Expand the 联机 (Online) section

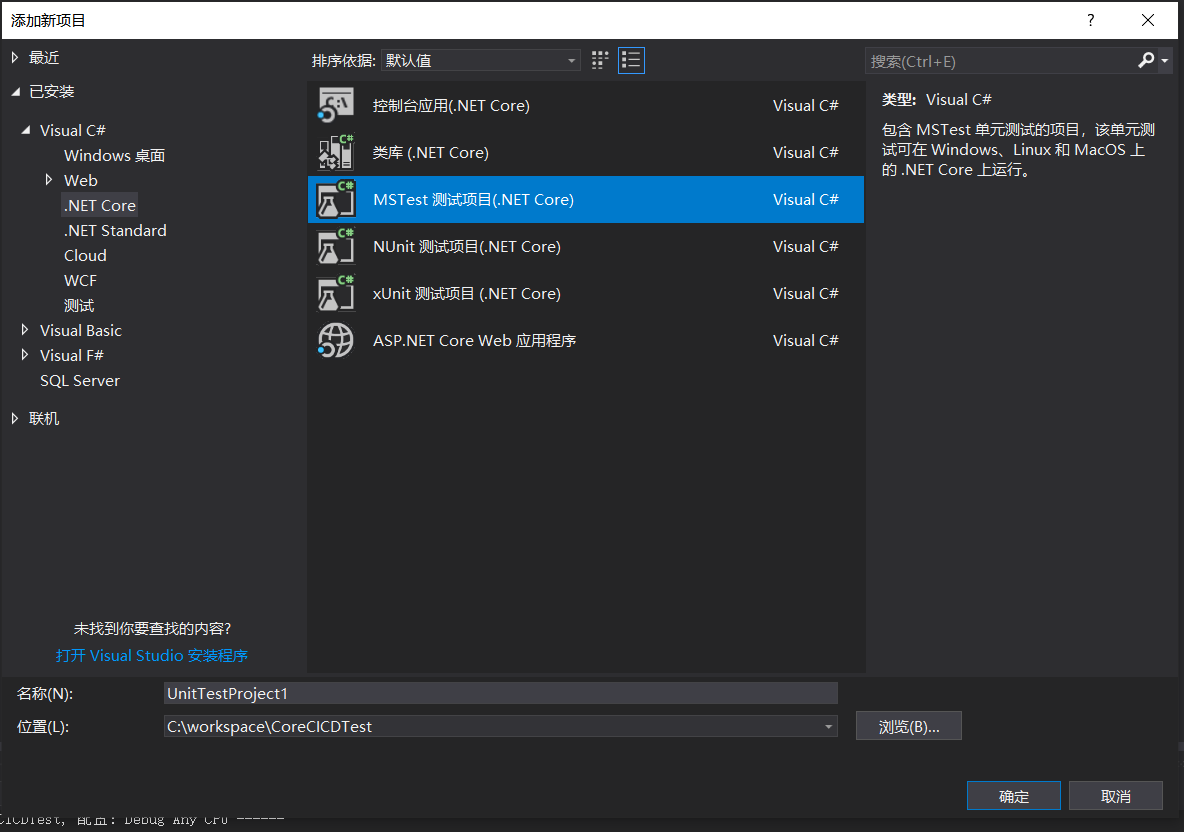[x=15, y=418]
